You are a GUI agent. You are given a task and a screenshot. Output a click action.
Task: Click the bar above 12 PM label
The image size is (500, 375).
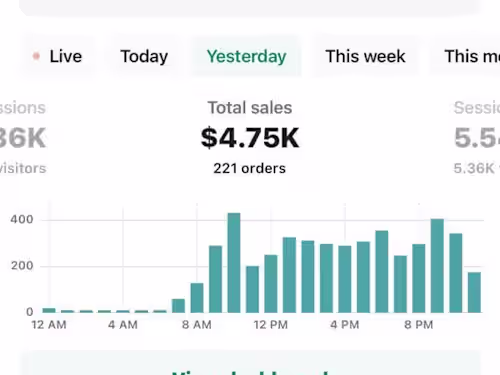click(271, 284)
